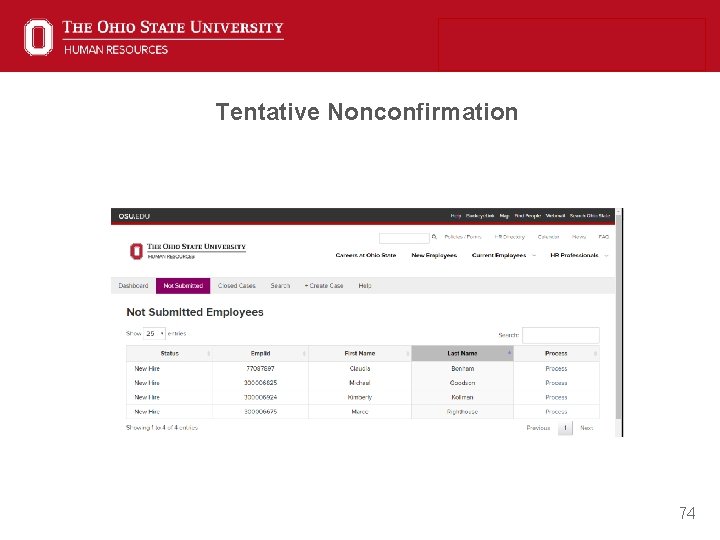Click the Previous pagination button
The image size is (720, 540).
point(538,428)
